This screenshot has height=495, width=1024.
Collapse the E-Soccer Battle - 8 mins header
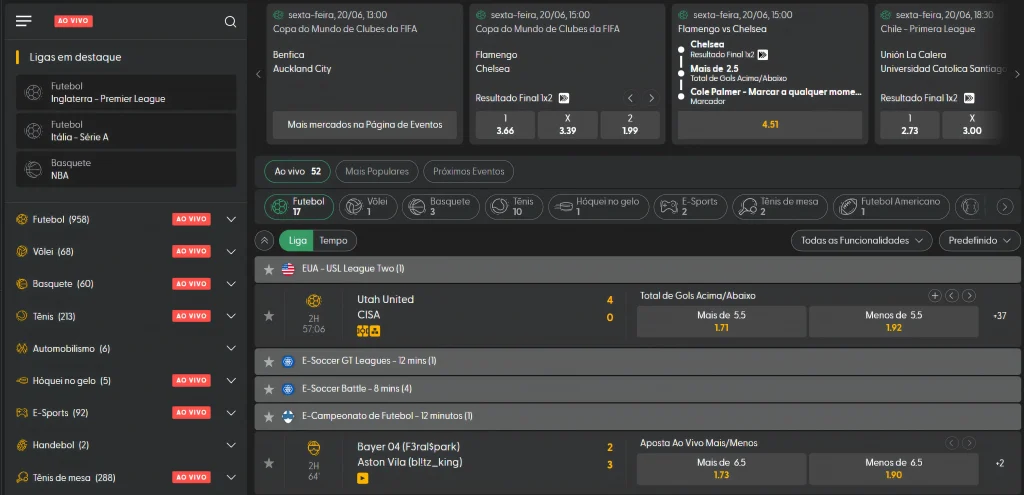click(x=637, y=389)
